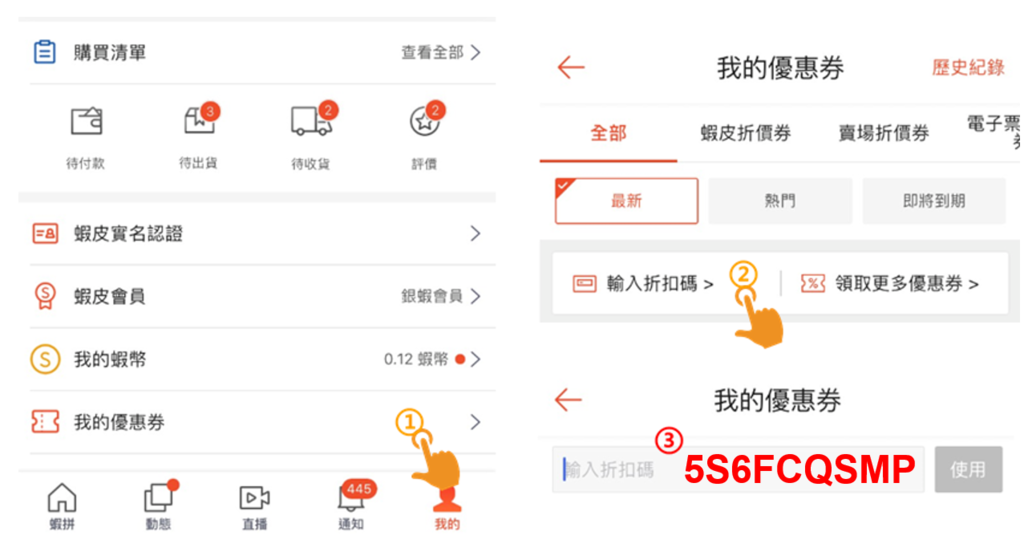The height and width of the screenshot is (552, 1024).
Task: Open the 動態 feed icon
Action: coord(159,498)
